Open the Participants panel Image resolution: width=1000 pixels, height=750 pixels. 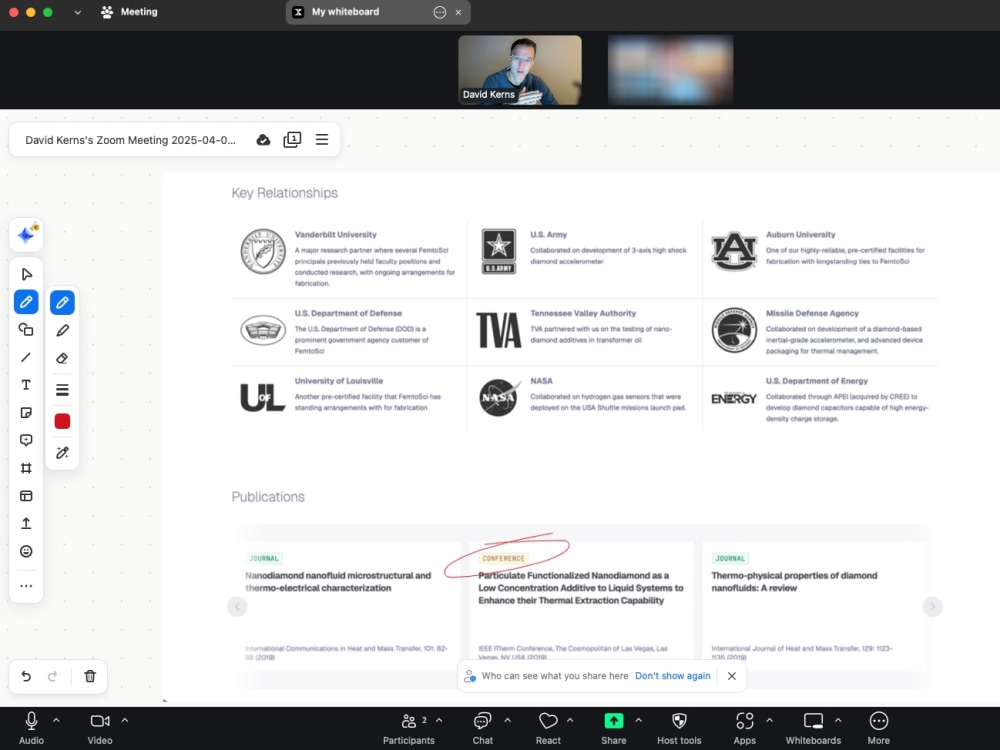(x=409, y=728)
